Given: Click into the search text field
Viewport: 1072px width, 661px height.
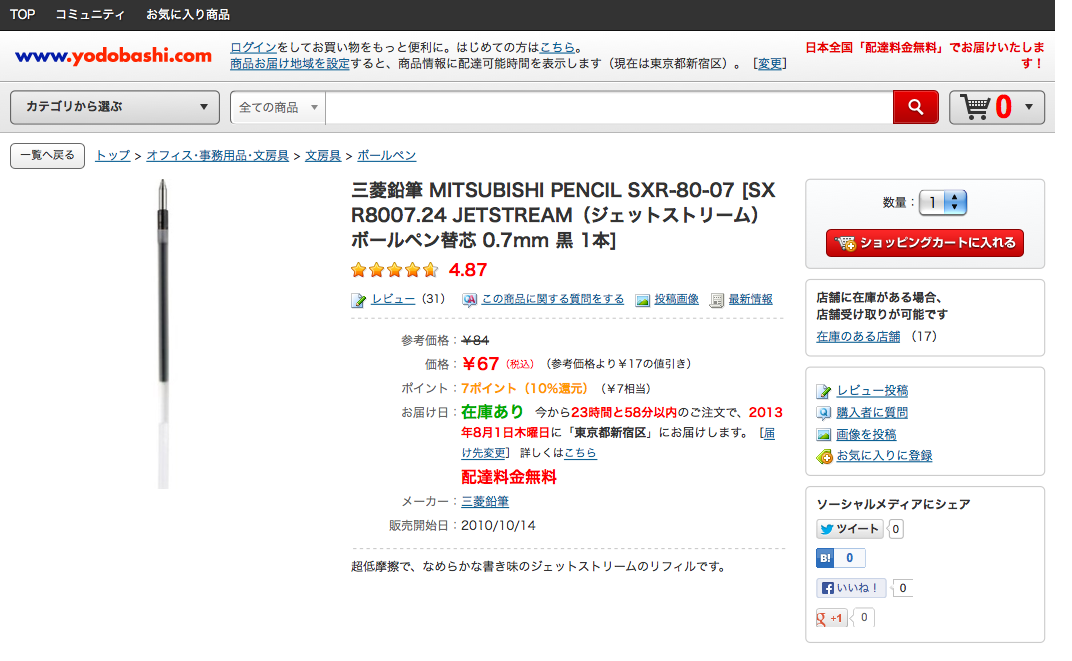Looking at the screenshot, I should (x=609, y=107).
